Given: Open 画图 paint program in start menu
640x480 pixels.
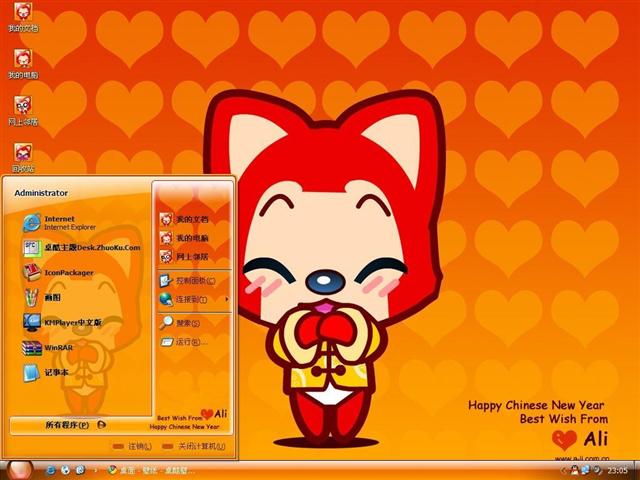Looking at the screenshot, I should 42,298.
